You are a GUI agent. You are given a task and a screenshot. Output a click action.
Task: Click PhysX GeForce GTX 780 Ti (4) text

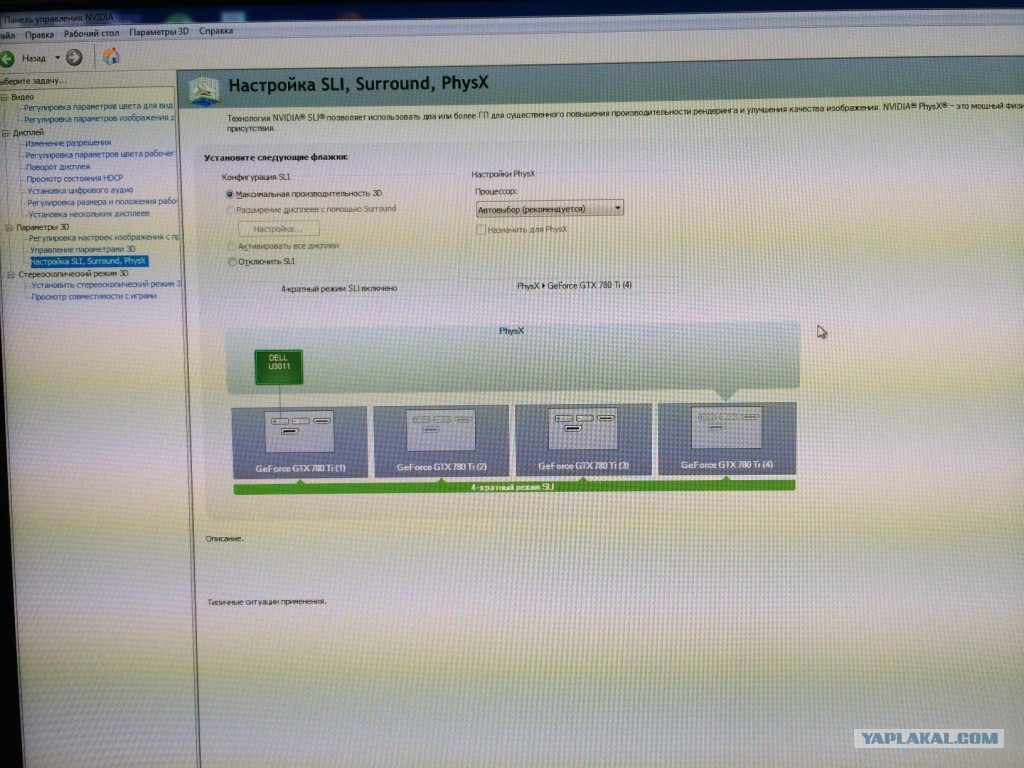(x=574, y=285)
